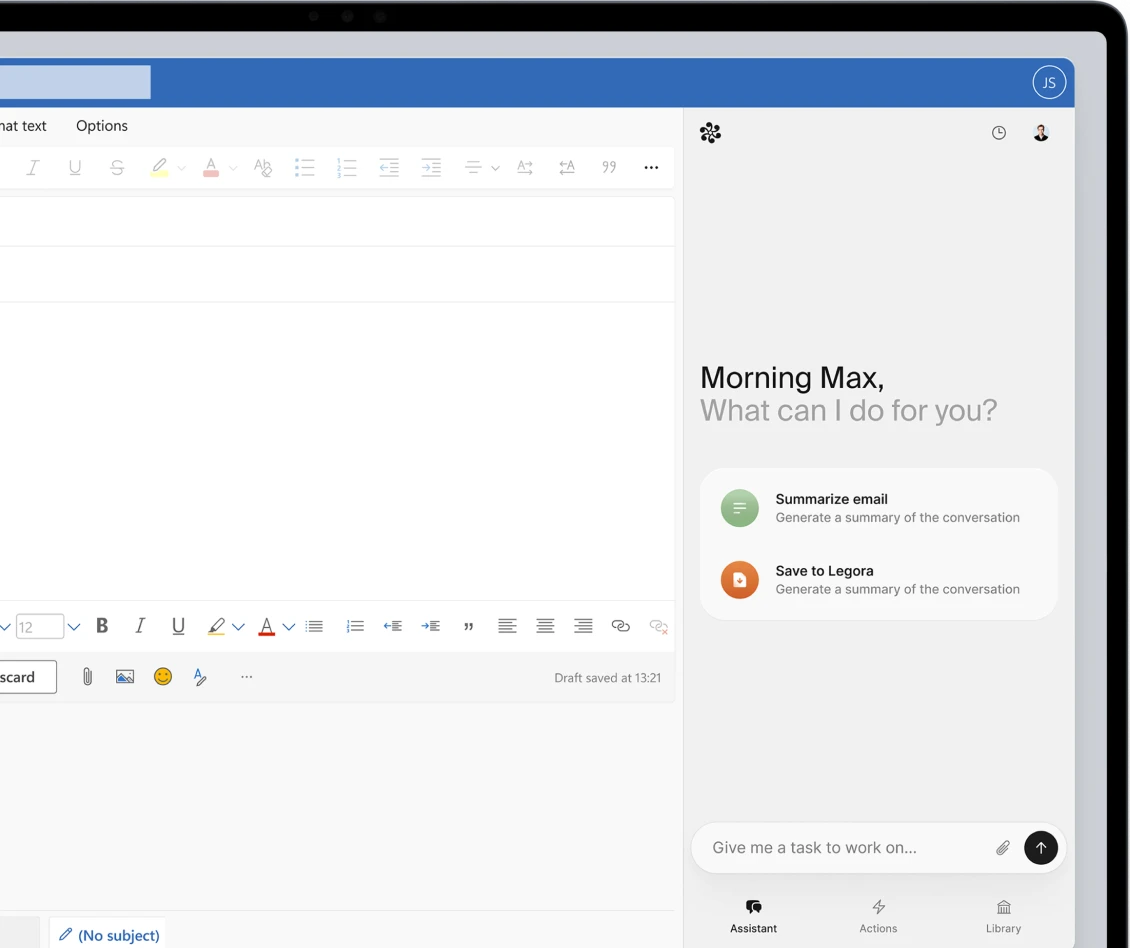Click the font size box showing 12
Viewport: 1130px width, 948px height.
point(40,626)
